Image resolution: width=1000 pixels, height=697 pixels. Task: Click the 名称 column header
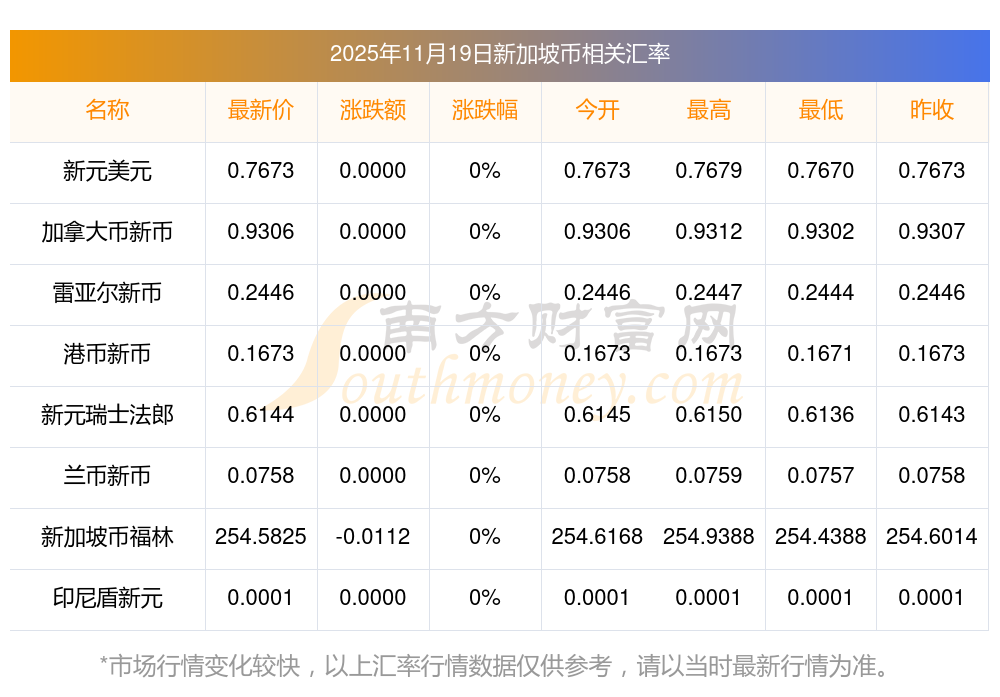click(107, 110)
